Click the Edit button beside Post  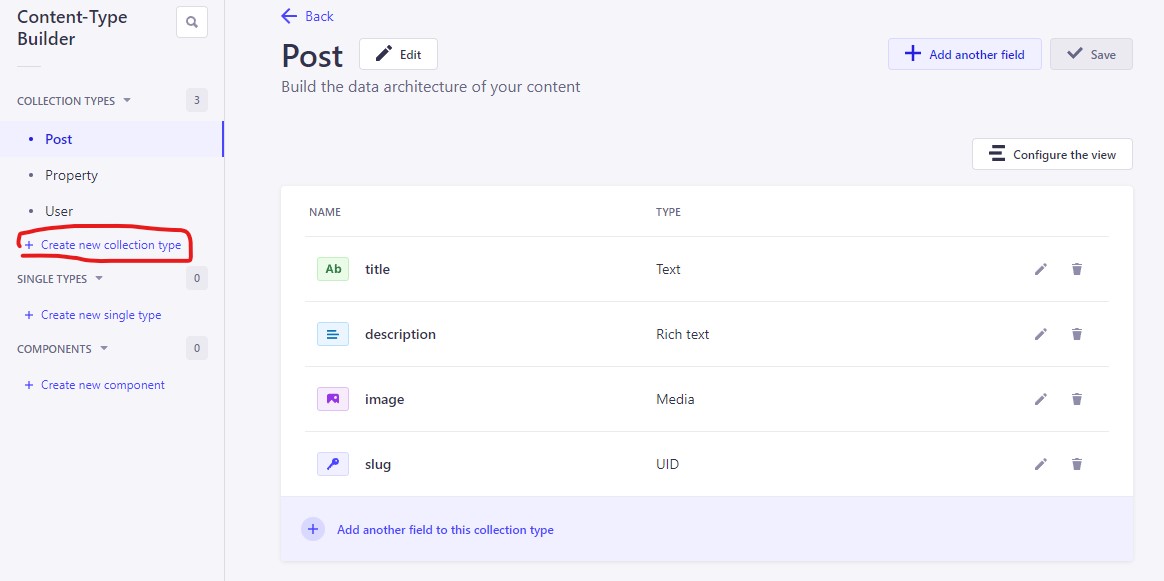pos(398,54)
